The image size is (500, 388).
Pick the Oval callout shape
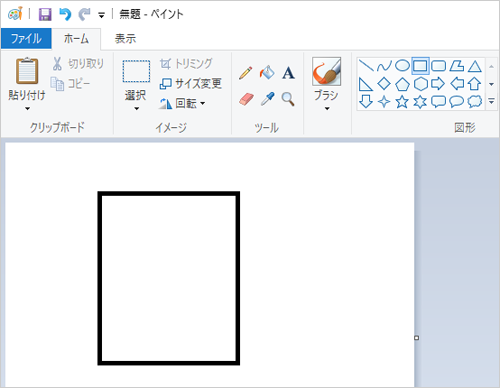tap(456, 101)
